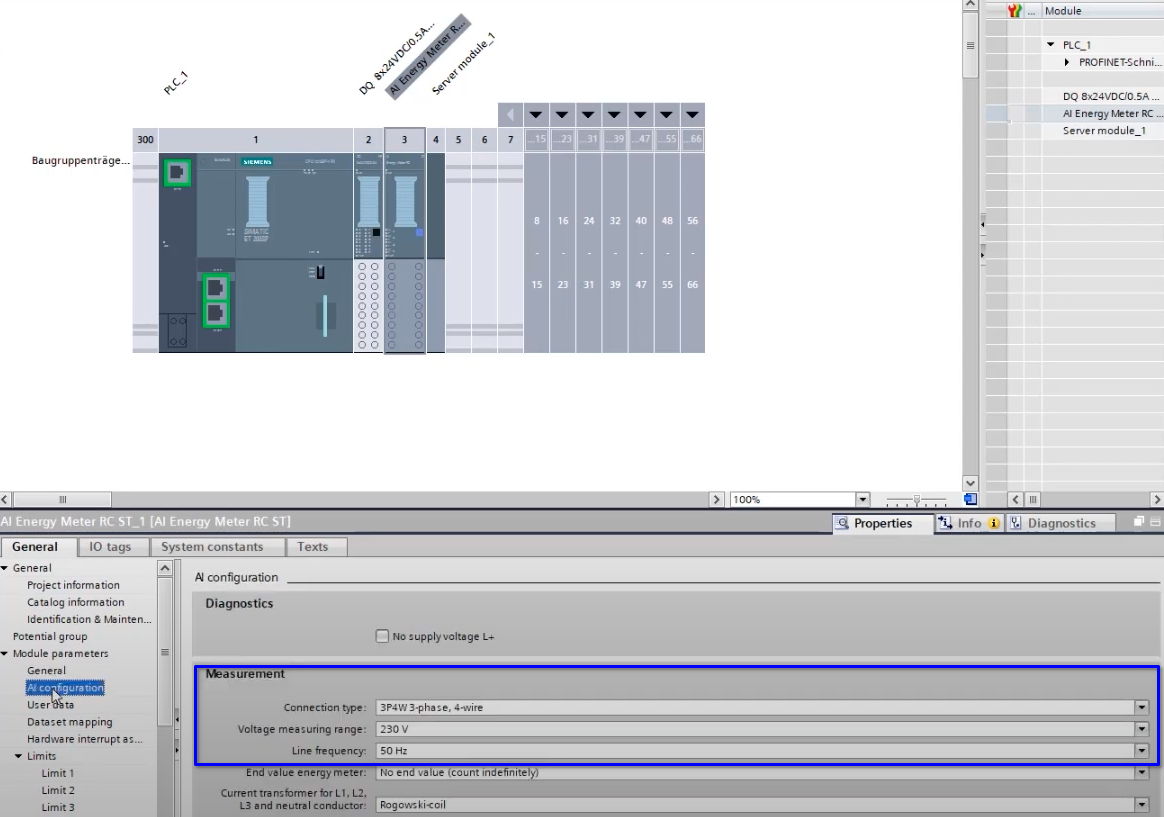Select Dataset mapping in navigation tree
Viewport: 1164px width, 817px height.
tap(69, 722)
